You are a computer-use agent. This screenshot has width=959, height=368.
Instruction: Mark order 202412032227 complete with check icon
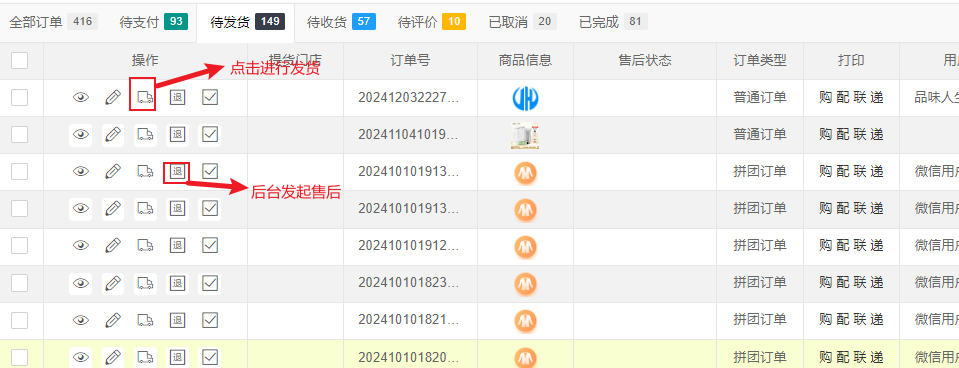point(210,98)
